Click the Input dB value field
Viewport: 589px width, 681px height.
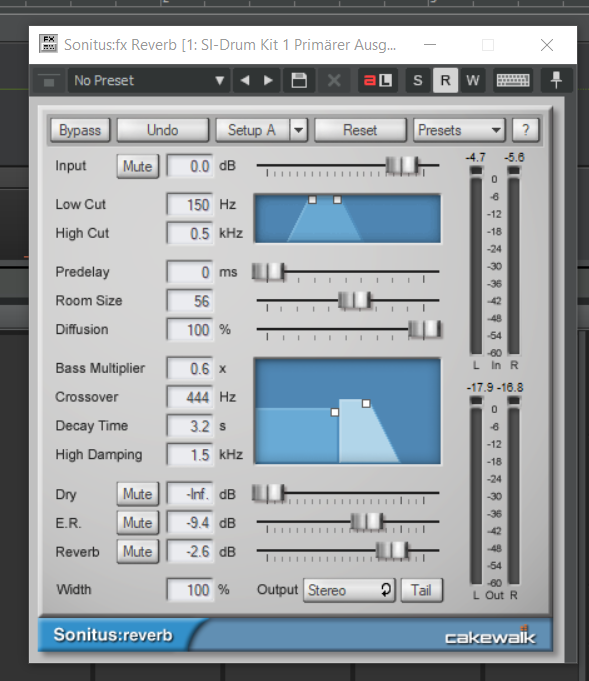coord(190,166)
